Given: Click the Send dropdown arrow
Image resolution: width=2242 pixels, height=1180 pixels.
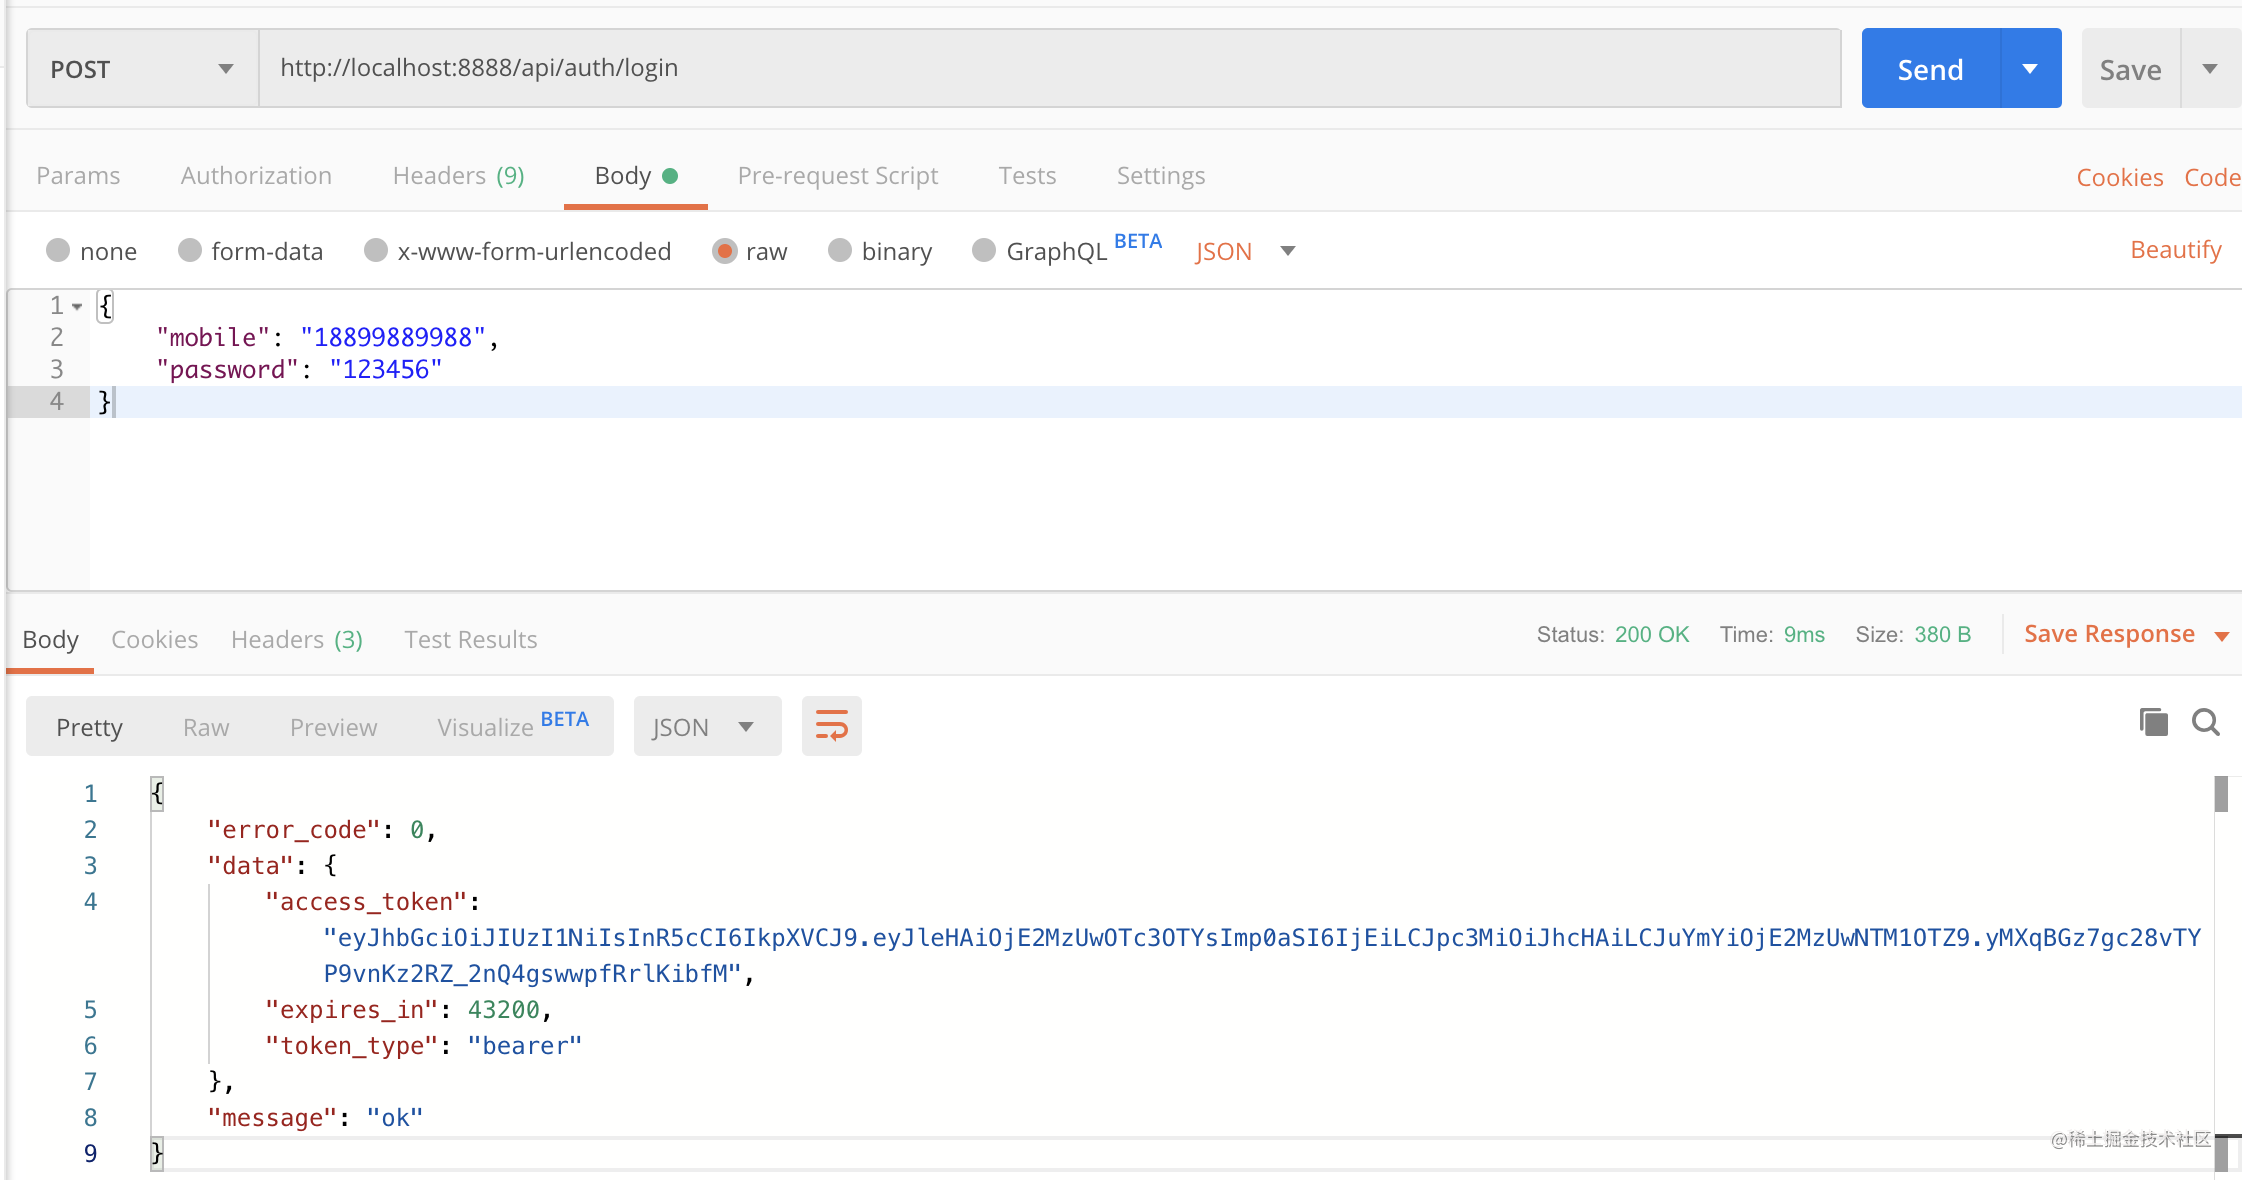Looking at the screenshot, I should point(2030,69).
